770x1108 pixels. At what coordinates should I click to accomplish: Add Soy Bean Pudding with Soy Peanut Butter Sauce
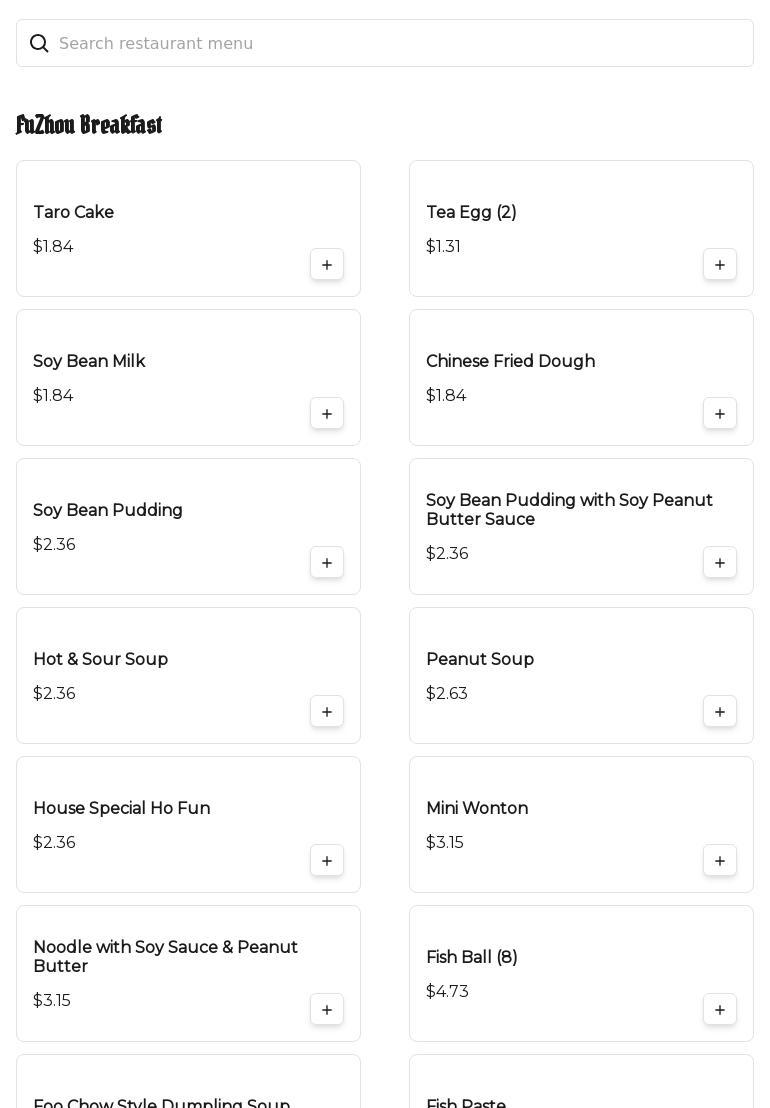point(720,563)
